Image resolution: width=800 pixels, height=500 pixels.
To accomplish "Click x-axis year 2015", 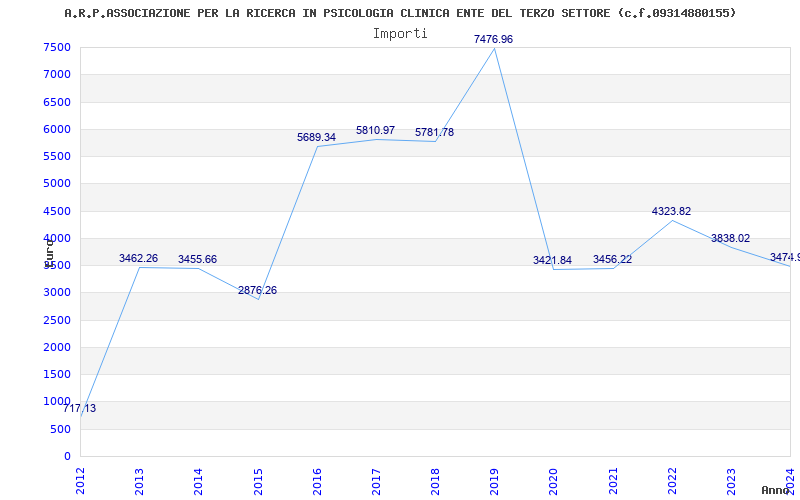I will click(258, 481).
